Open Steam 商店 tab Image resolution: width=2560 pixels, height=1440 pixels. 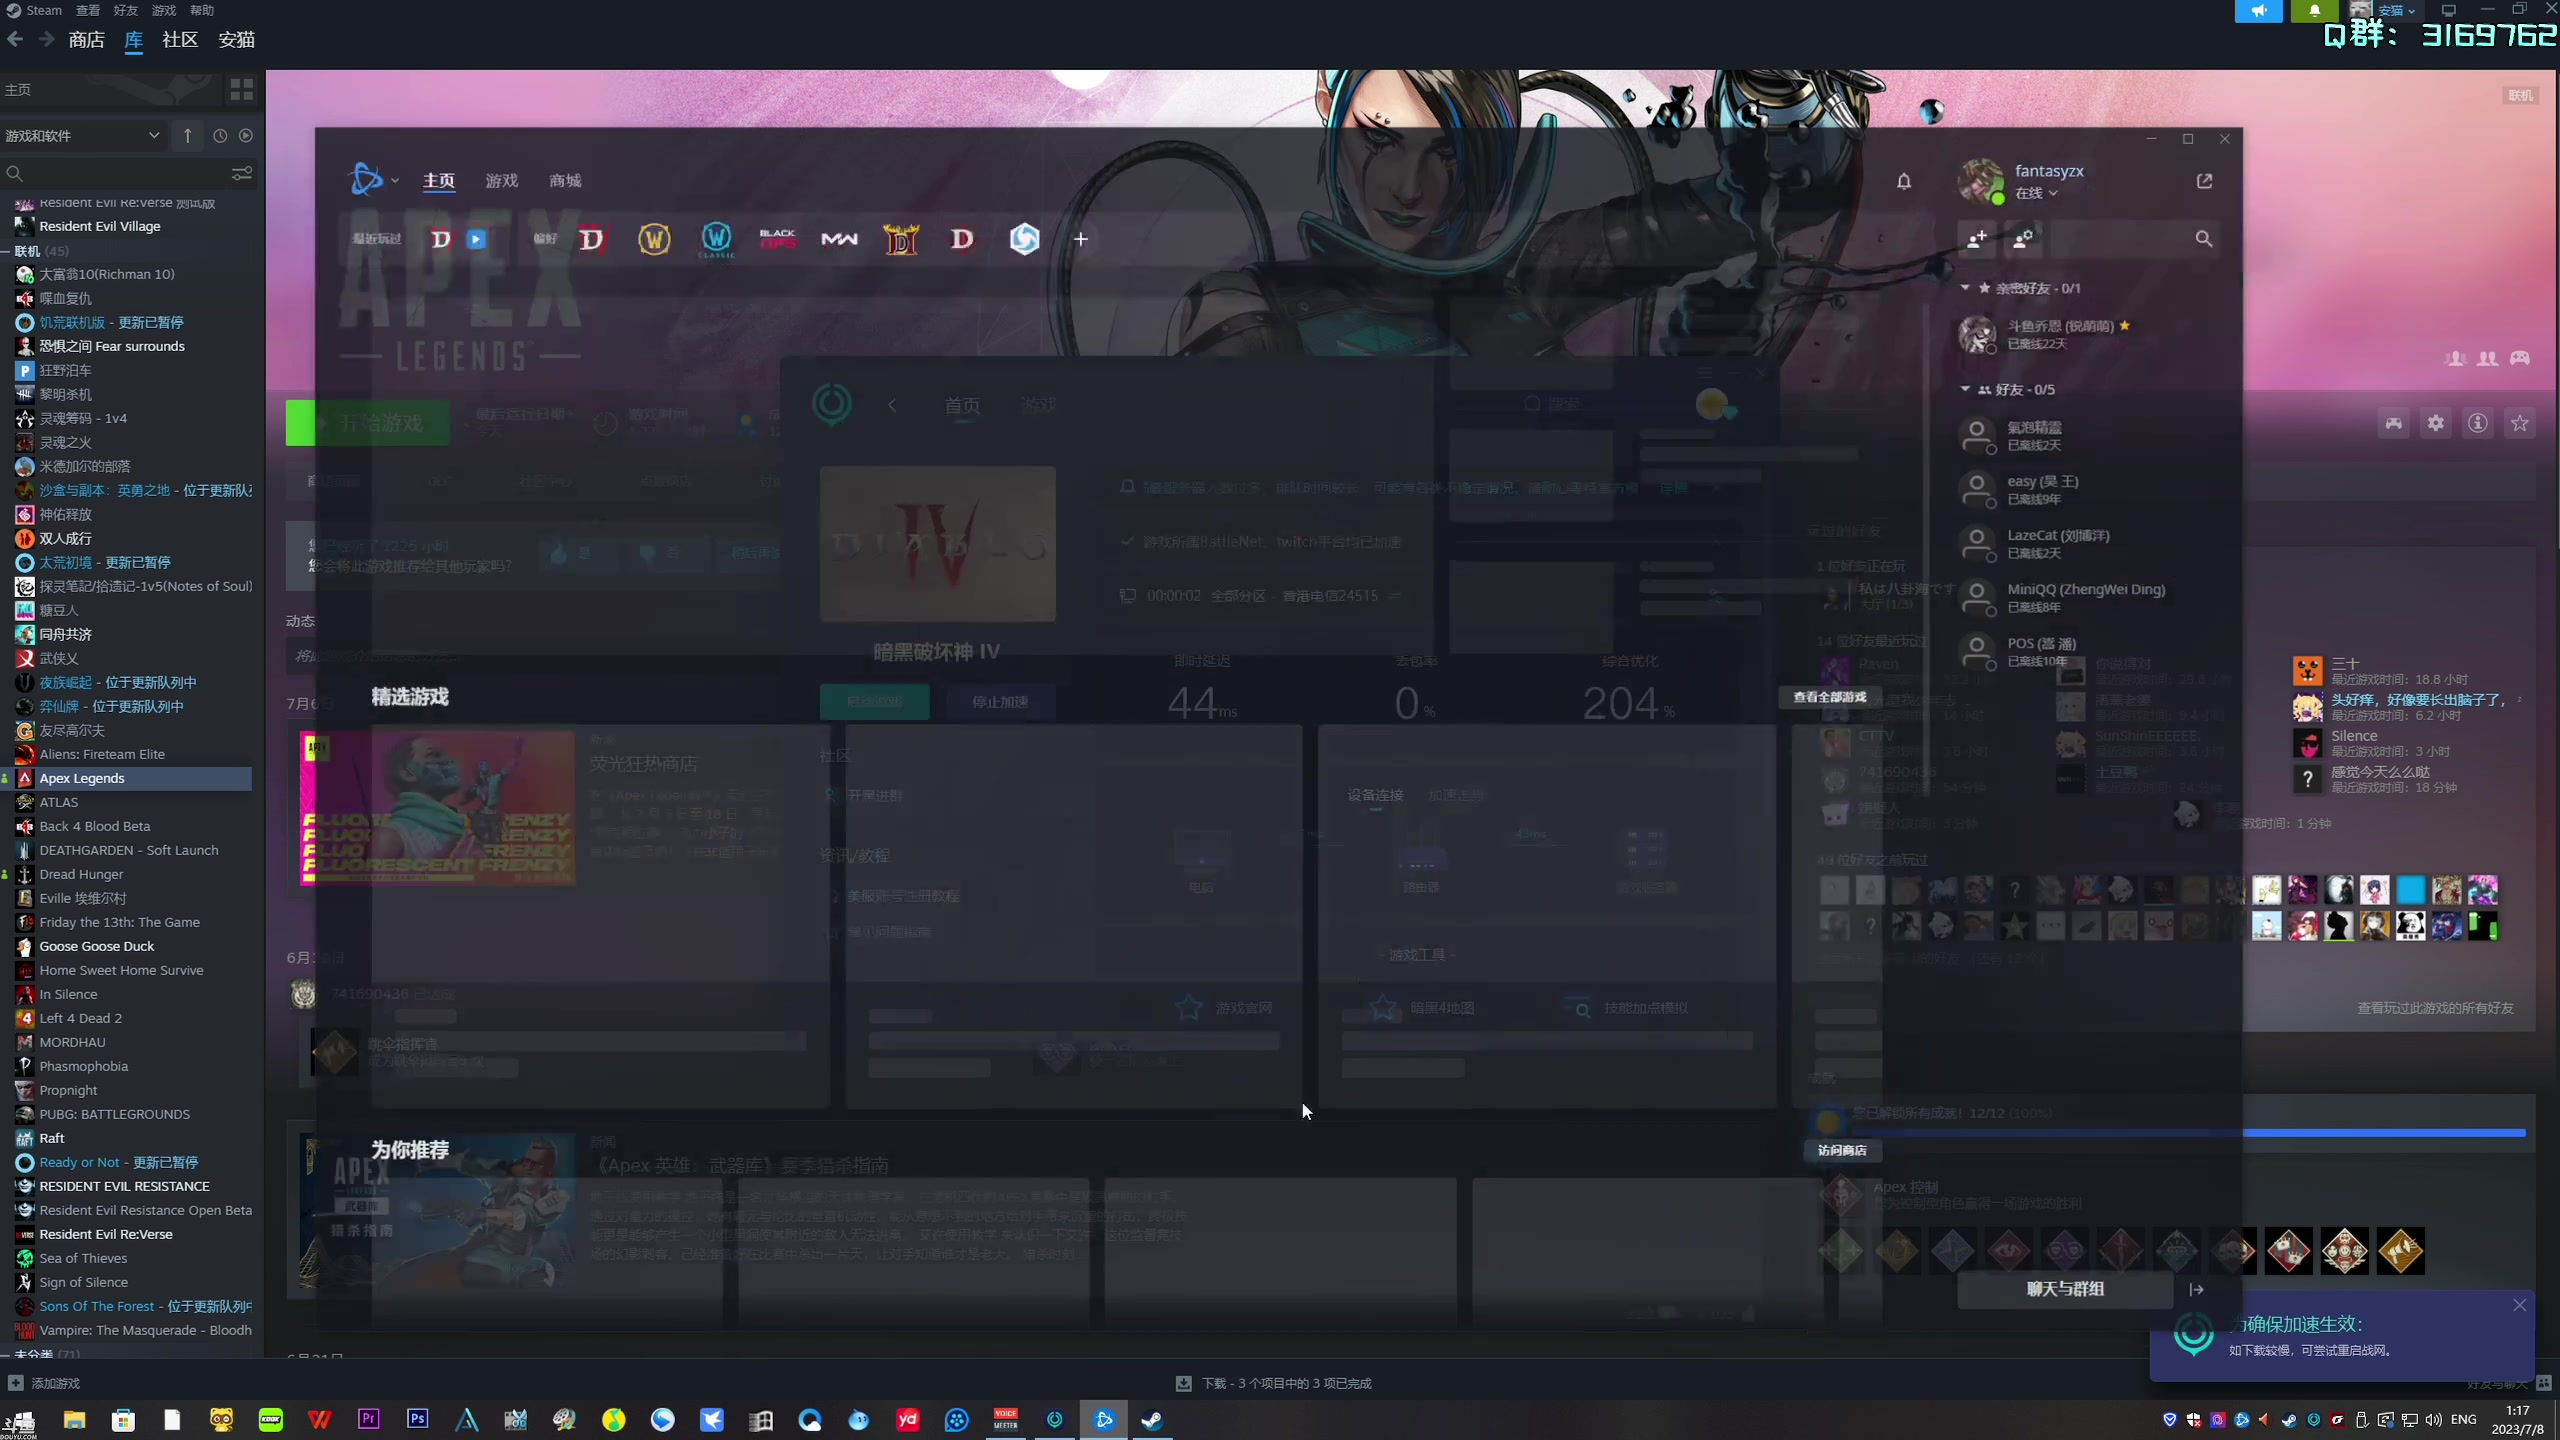click(x=86, y=39)
